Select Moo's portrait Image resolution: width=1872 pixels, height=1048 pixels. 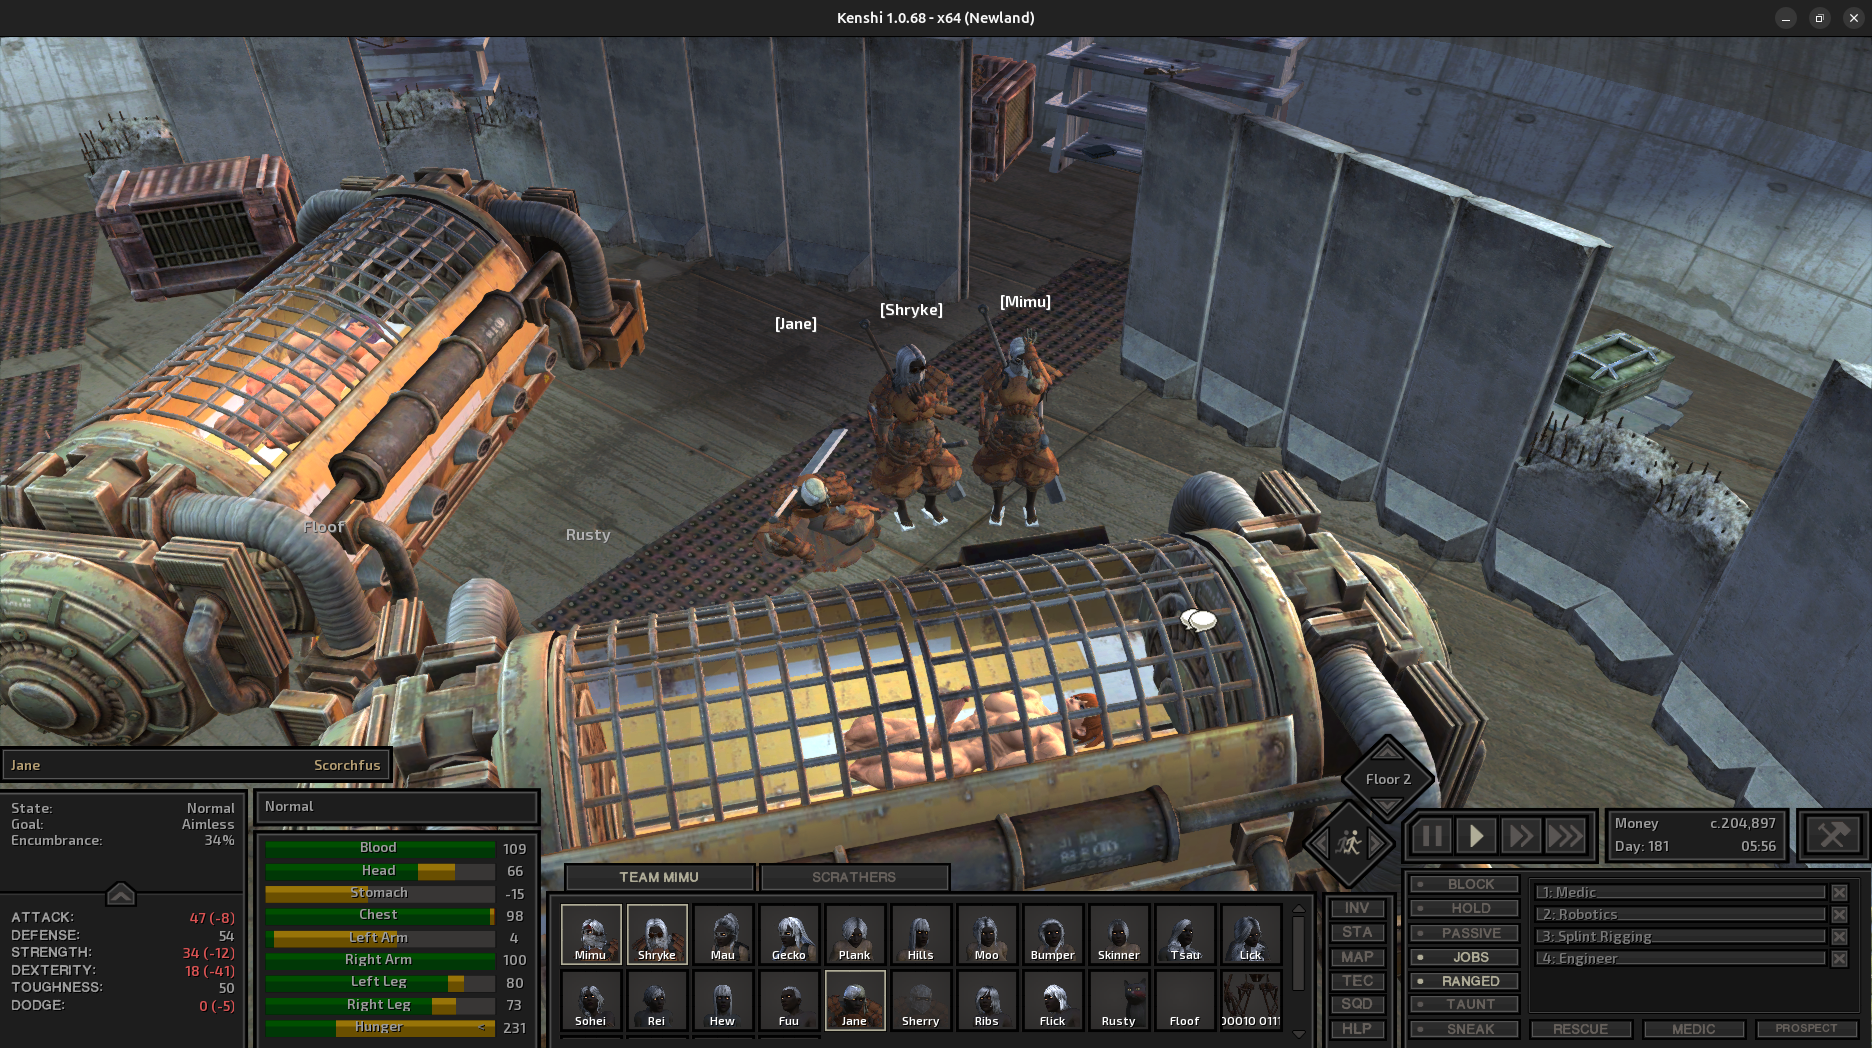click(986, 934)
